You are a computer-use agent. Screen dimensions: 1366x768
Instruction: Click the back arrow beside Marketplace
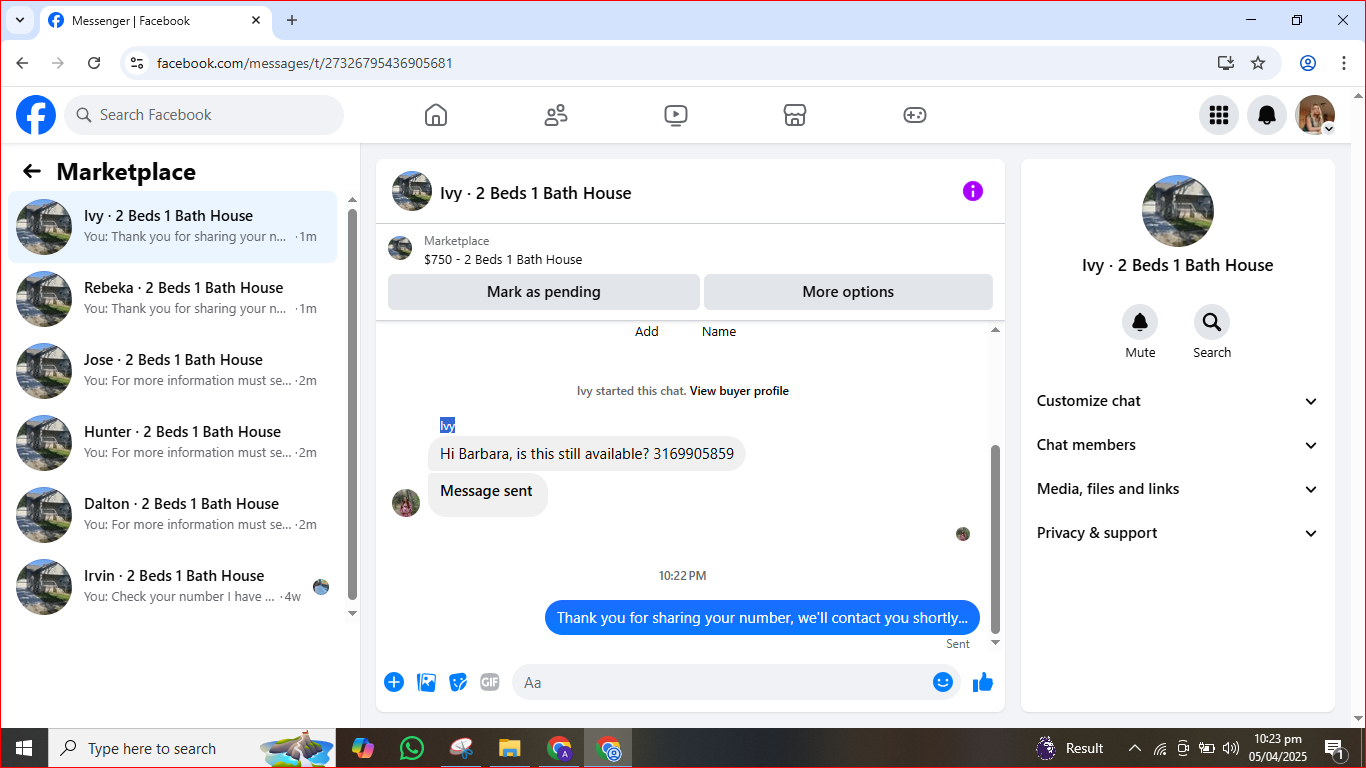pyautogui.click(x=32, y=171)
